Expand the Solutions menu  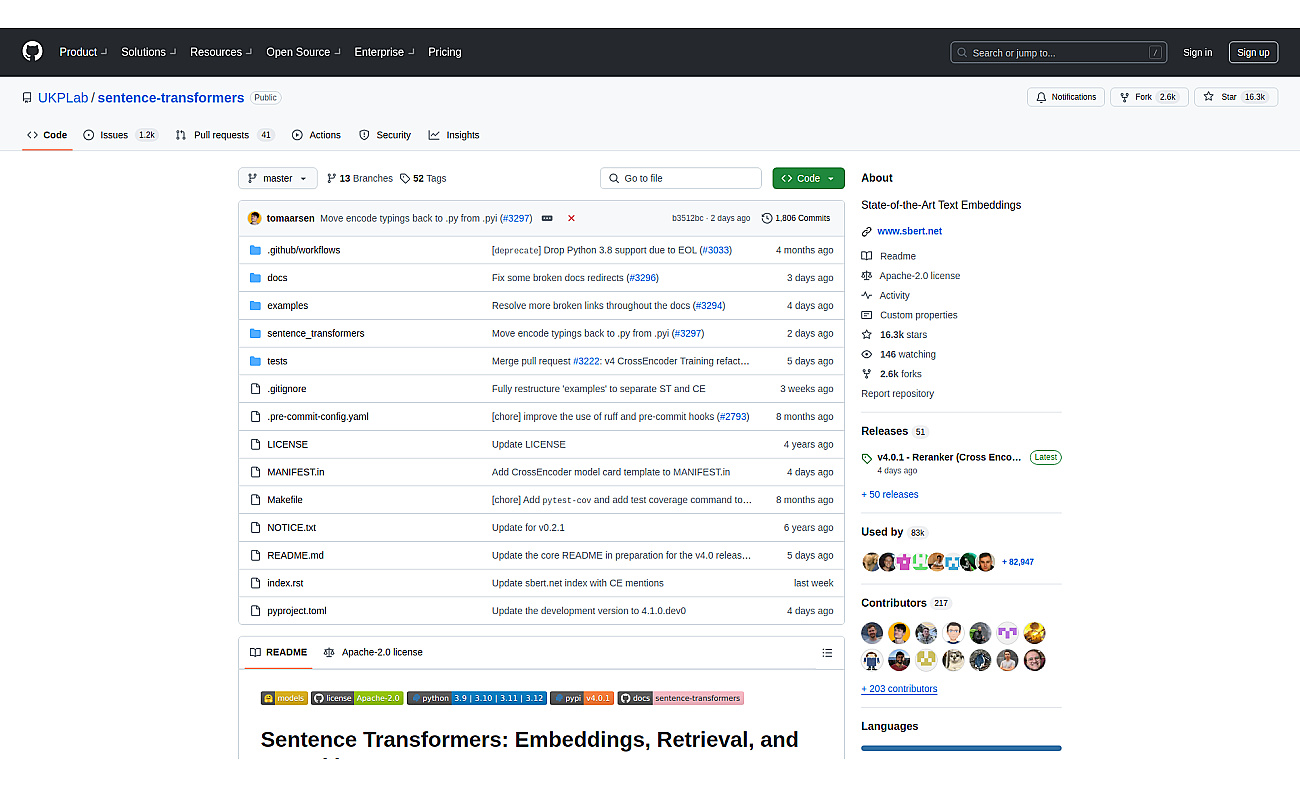pos(148,52)
